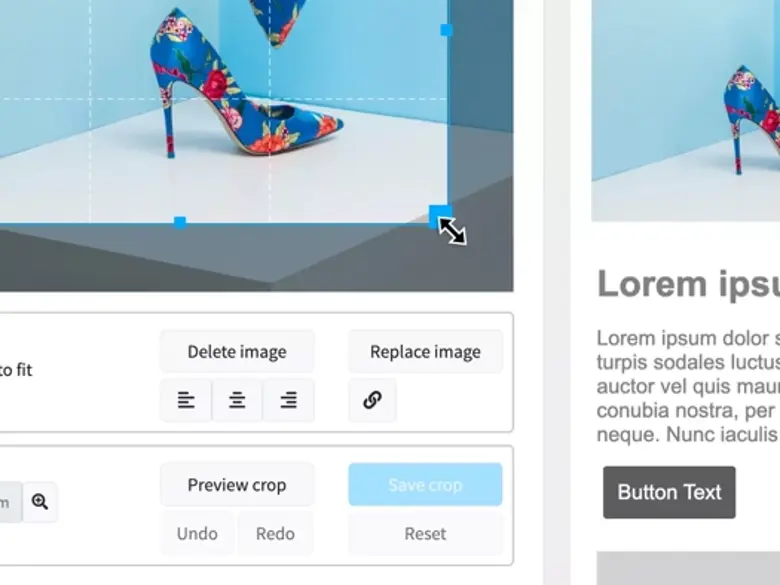This screenshot has width=780, height=585.
Task: Click the Redo button
Action: click(x=275, y=534)
